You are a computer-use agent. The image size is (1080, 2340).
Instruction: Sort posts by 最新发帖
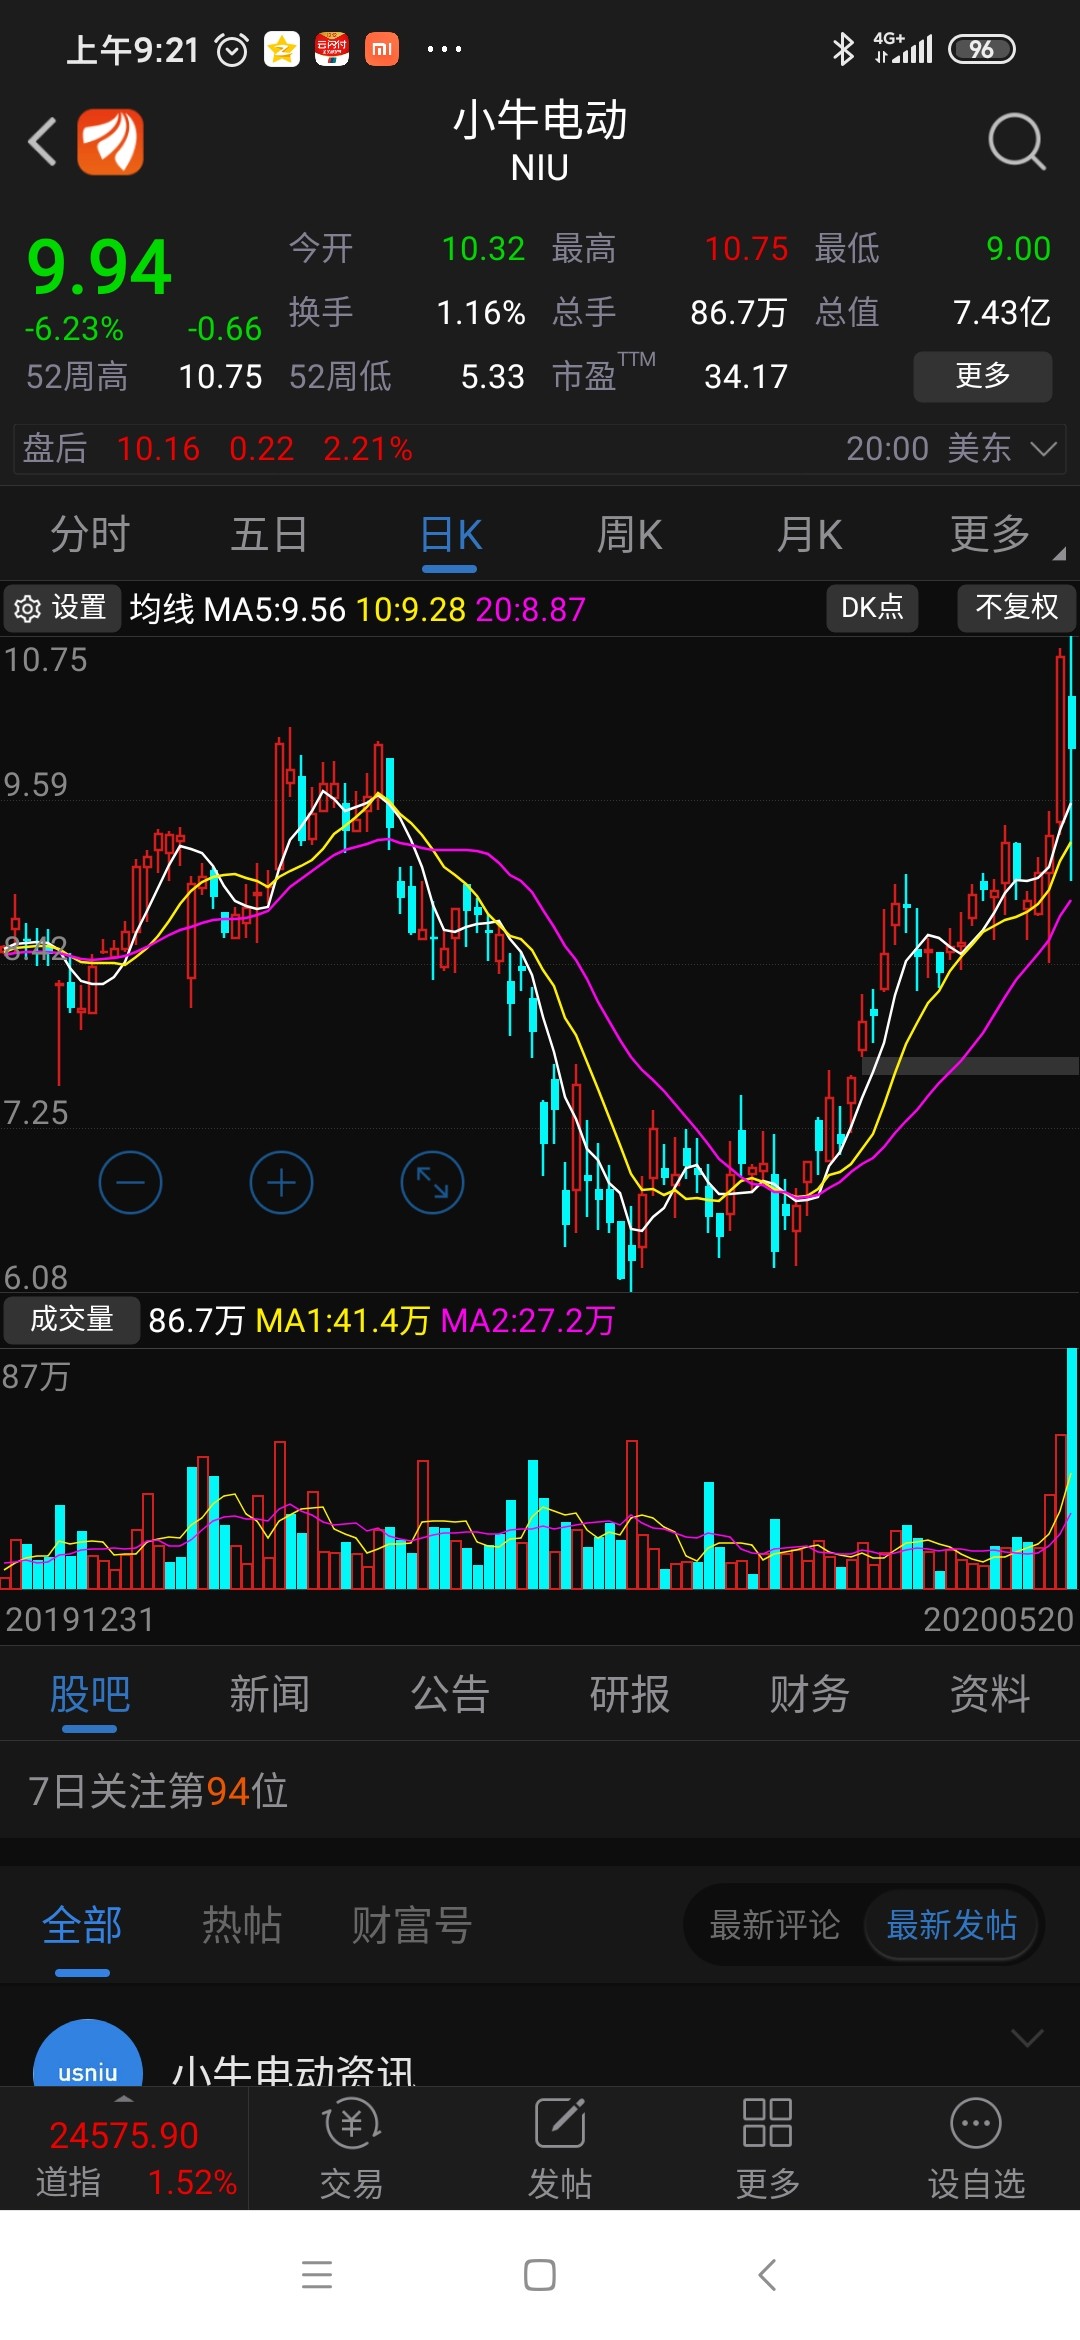(x=951, y=1925)
